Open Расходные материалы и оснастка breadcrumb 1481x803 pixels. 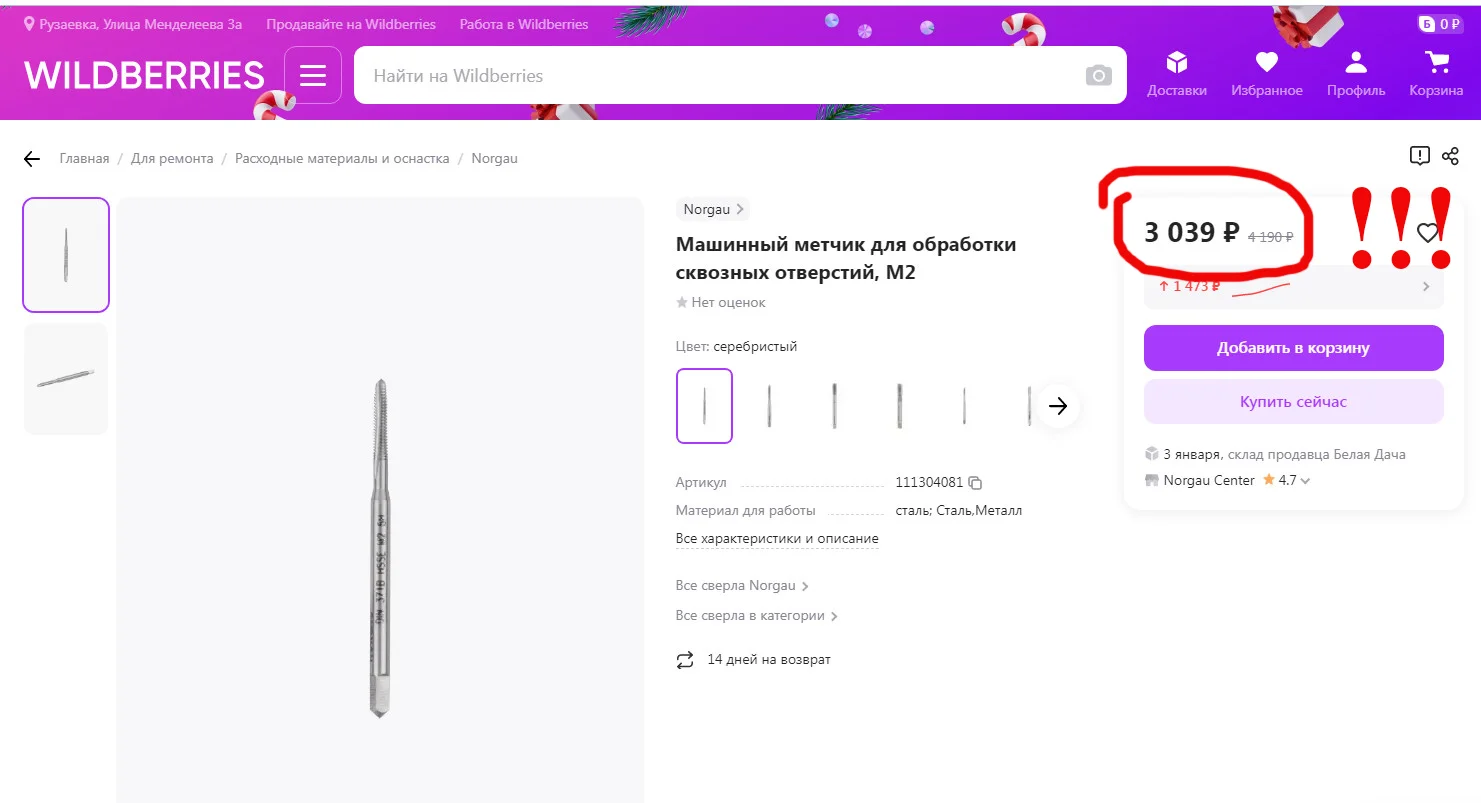[342, 159]
